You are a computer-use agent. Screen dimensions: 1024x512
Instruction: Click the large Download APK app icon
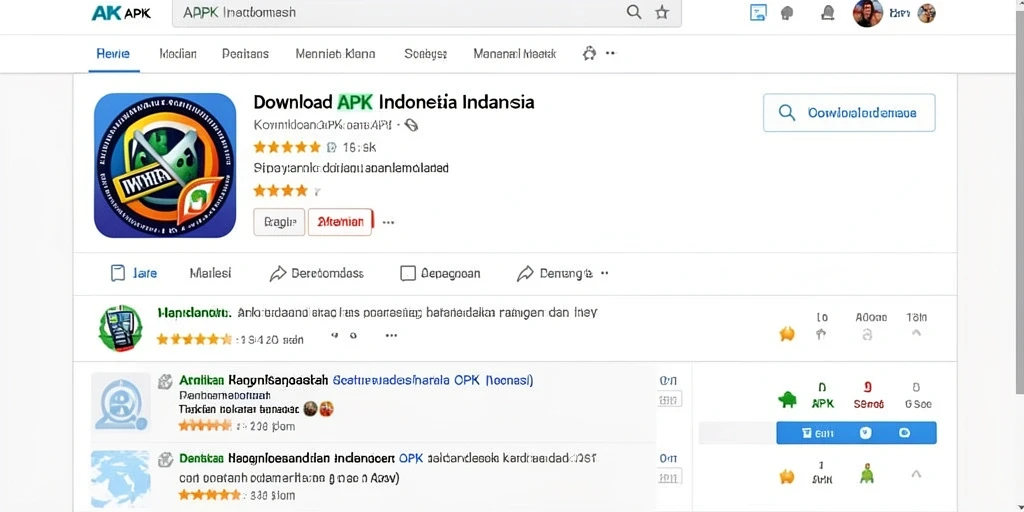pyautogui.click(x=165, y=165)
